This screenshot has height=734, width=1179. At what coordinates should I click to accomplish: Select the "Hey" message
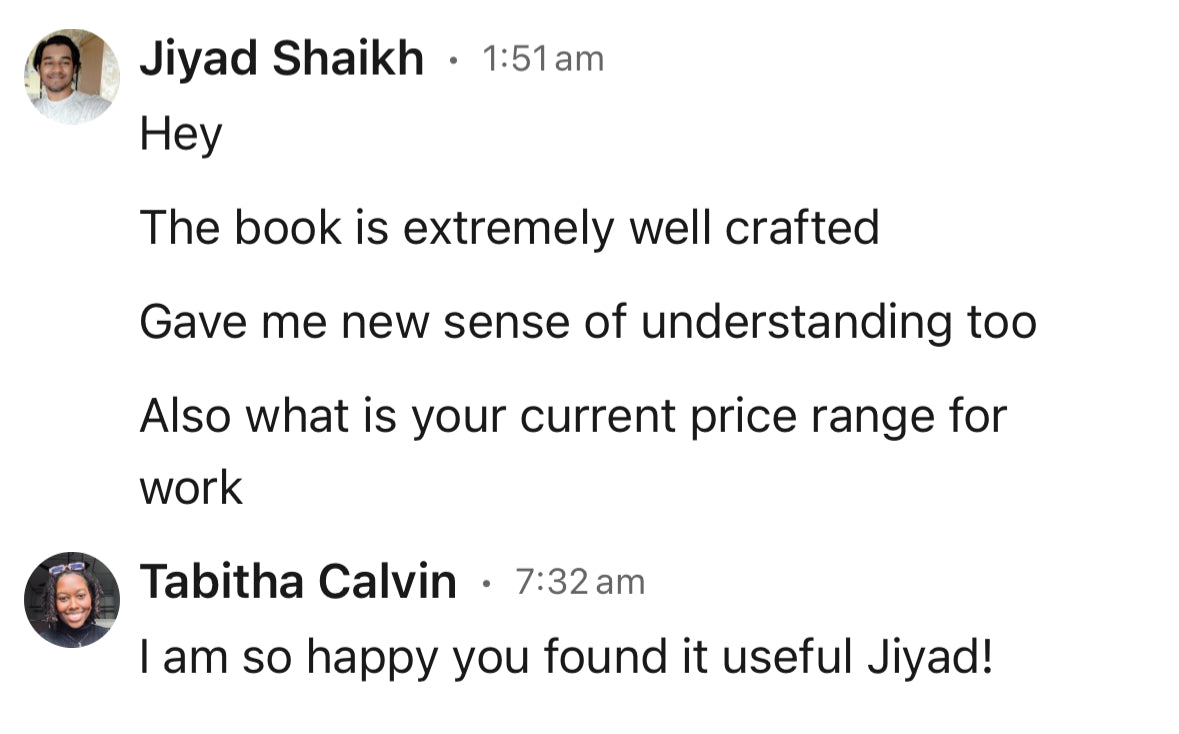tap(180, 134)
